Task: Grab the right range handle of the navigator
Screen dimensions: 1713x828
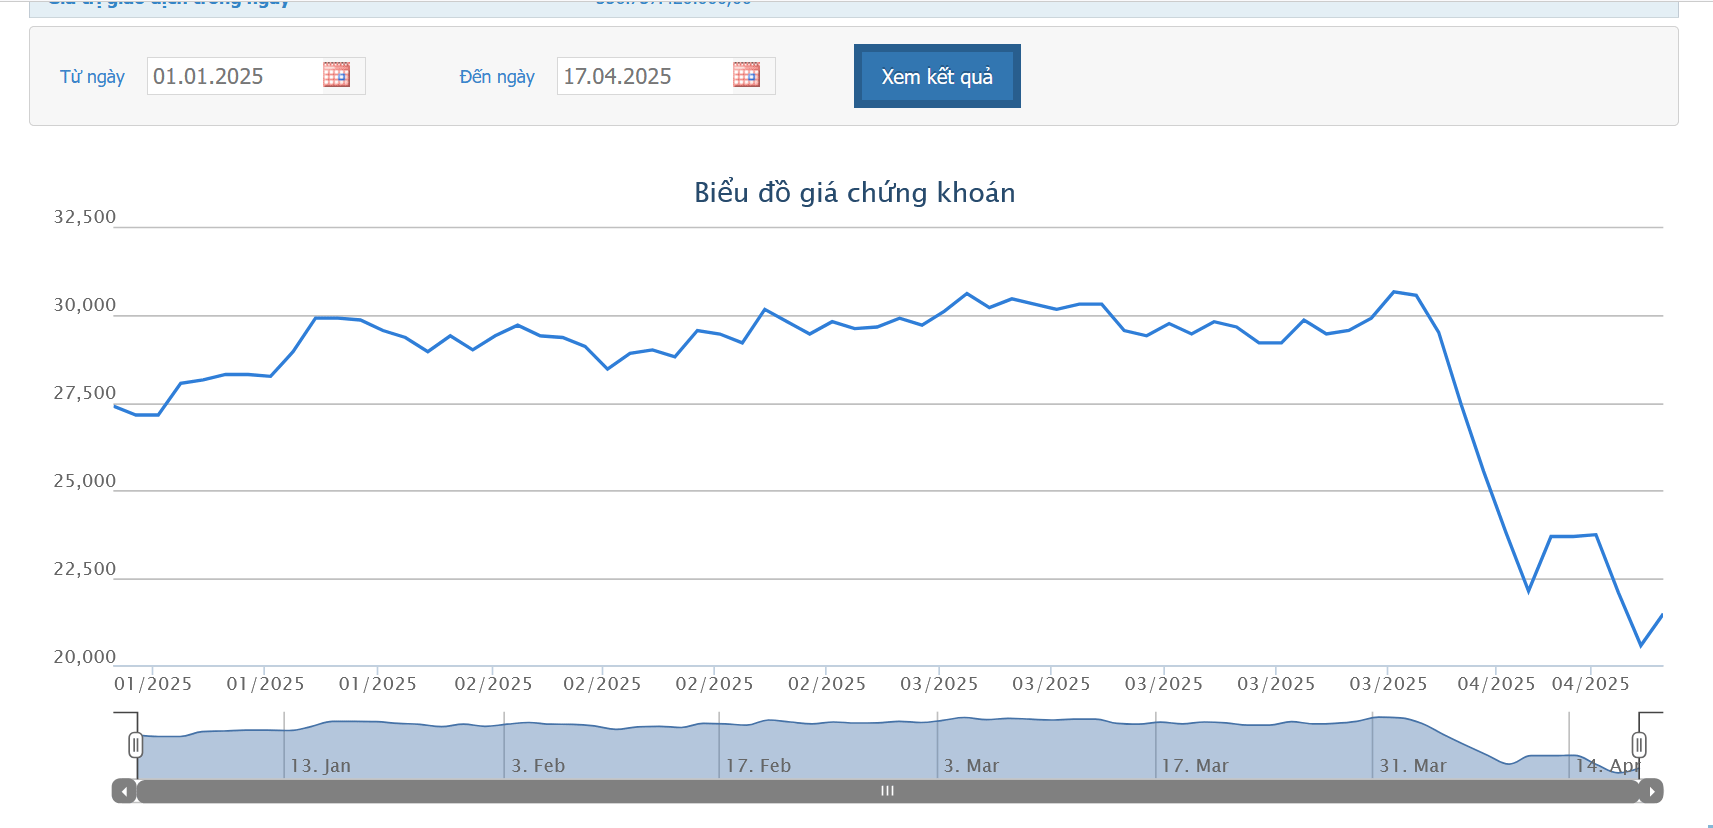Action: [x=1639, y=745]
